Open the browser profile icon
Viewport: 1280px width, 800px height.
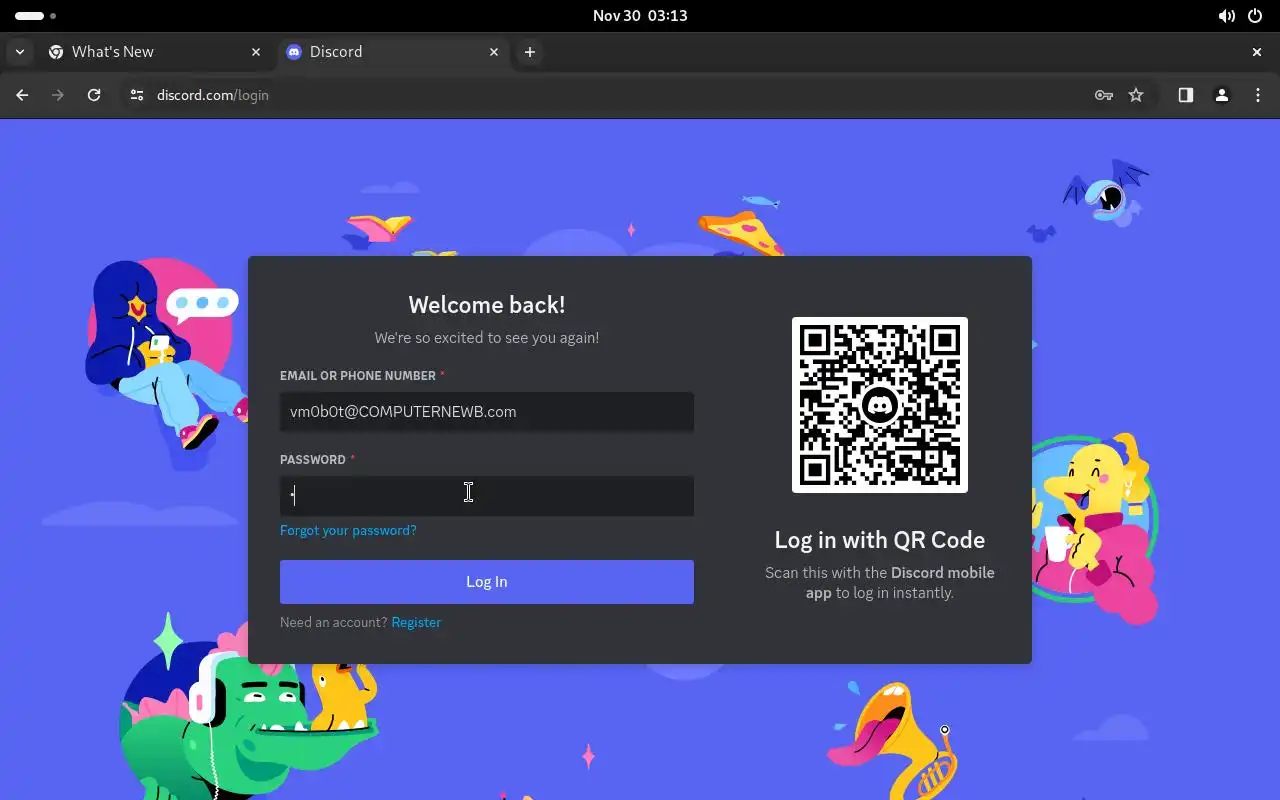[x=1222, y=95]
